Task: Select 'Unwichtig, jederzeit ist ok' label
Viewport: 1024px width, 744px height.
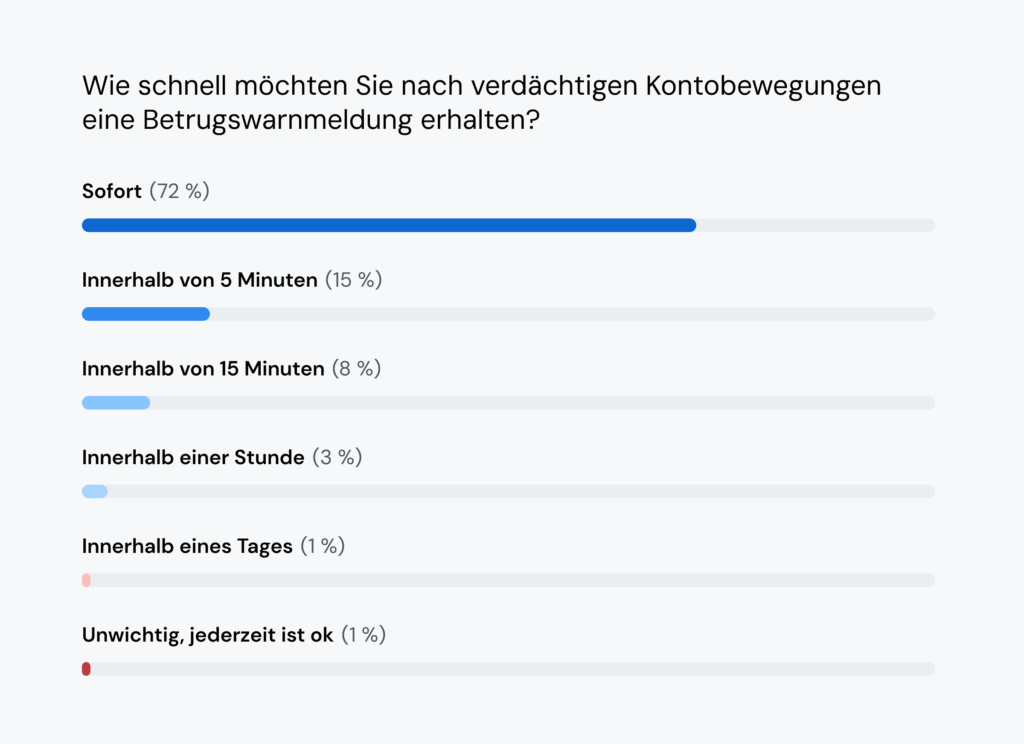Action: click(x=207, y=635)
